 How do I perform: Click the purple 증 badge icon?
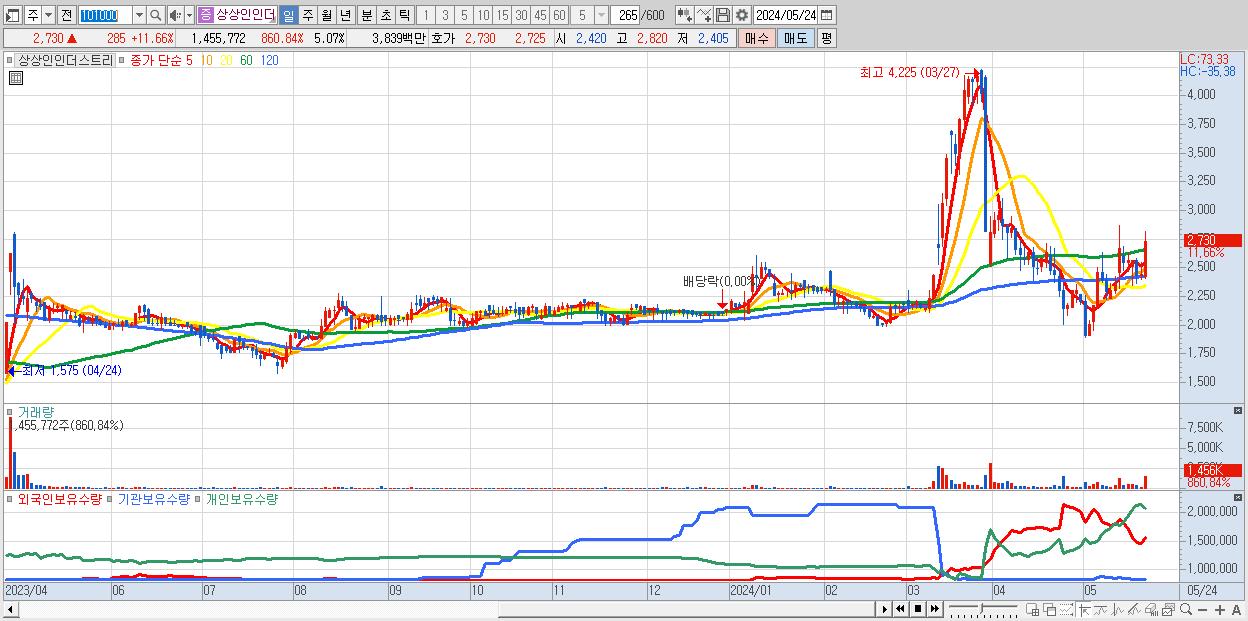point(205,15)
